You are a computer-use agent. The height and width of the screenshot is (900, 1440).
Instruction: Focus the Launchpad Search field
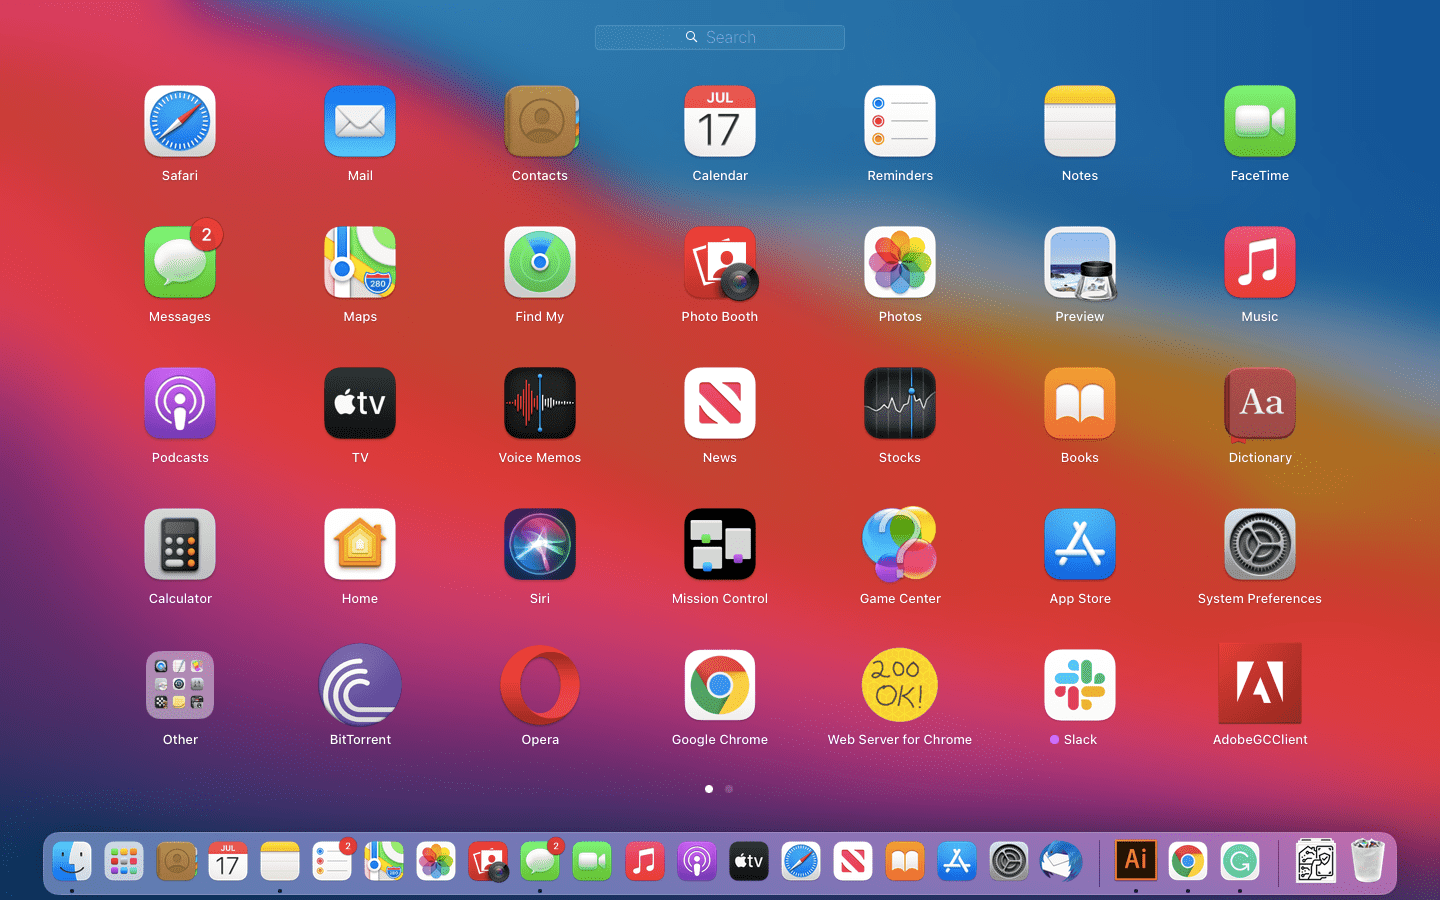click(720, 37)
